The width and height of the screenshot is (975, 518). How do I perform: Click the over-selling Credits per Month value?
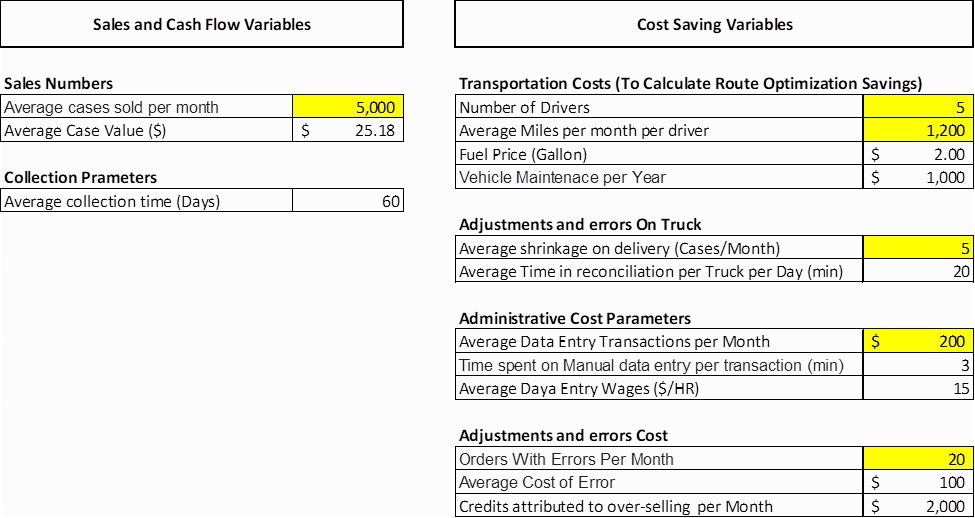tap(917, 506)
